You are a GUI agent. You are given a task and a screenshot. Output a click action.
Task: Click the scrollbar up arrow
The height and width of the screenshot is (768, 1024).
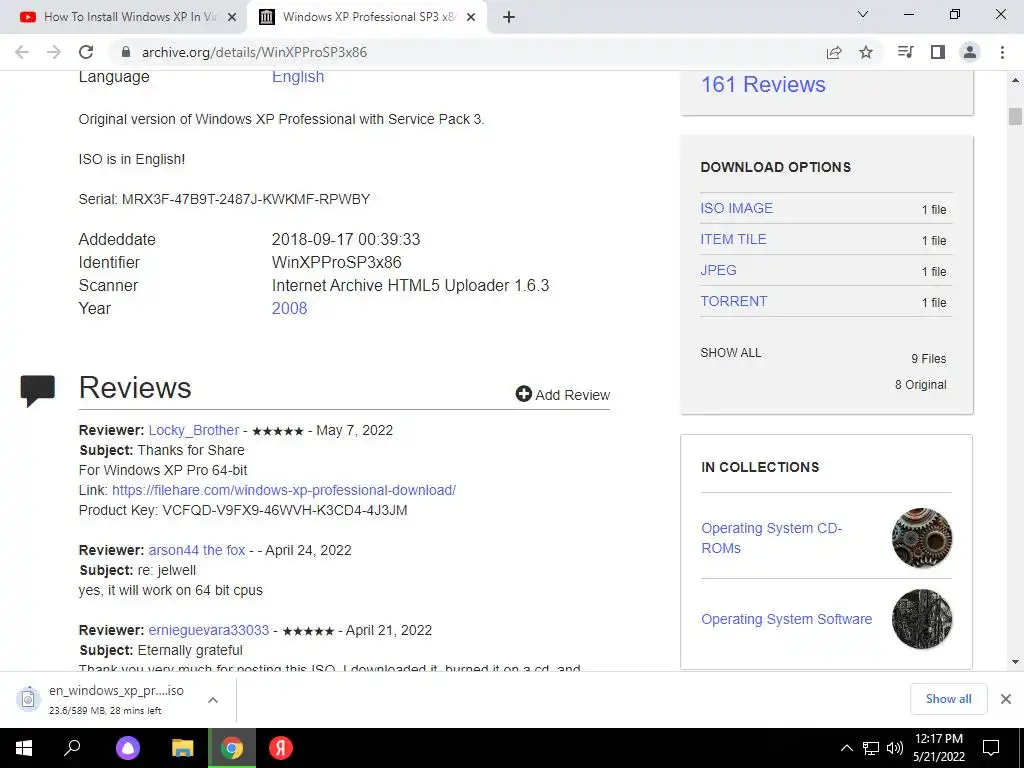coord(1015,80)
